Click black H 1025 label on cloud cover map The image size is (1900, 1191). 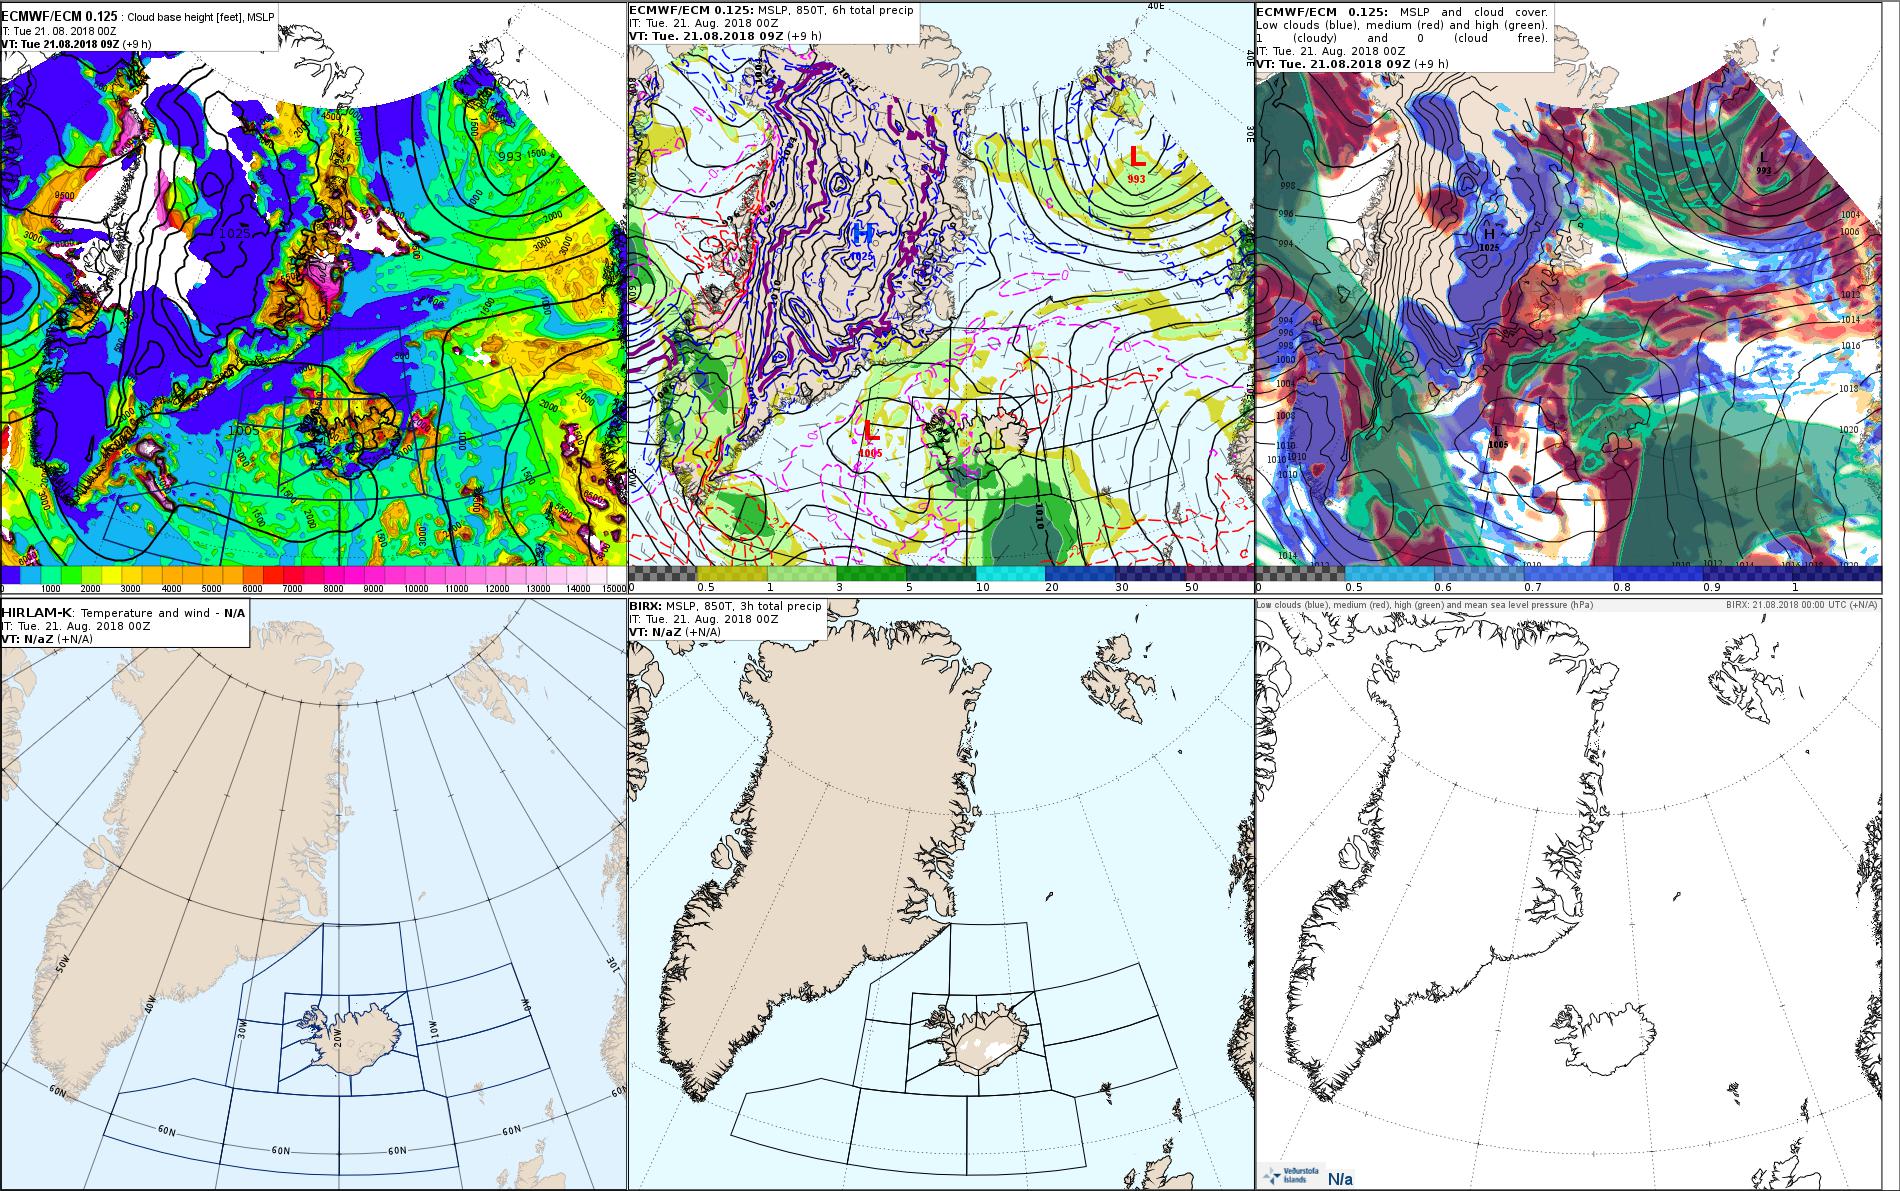click(1489, 238)
